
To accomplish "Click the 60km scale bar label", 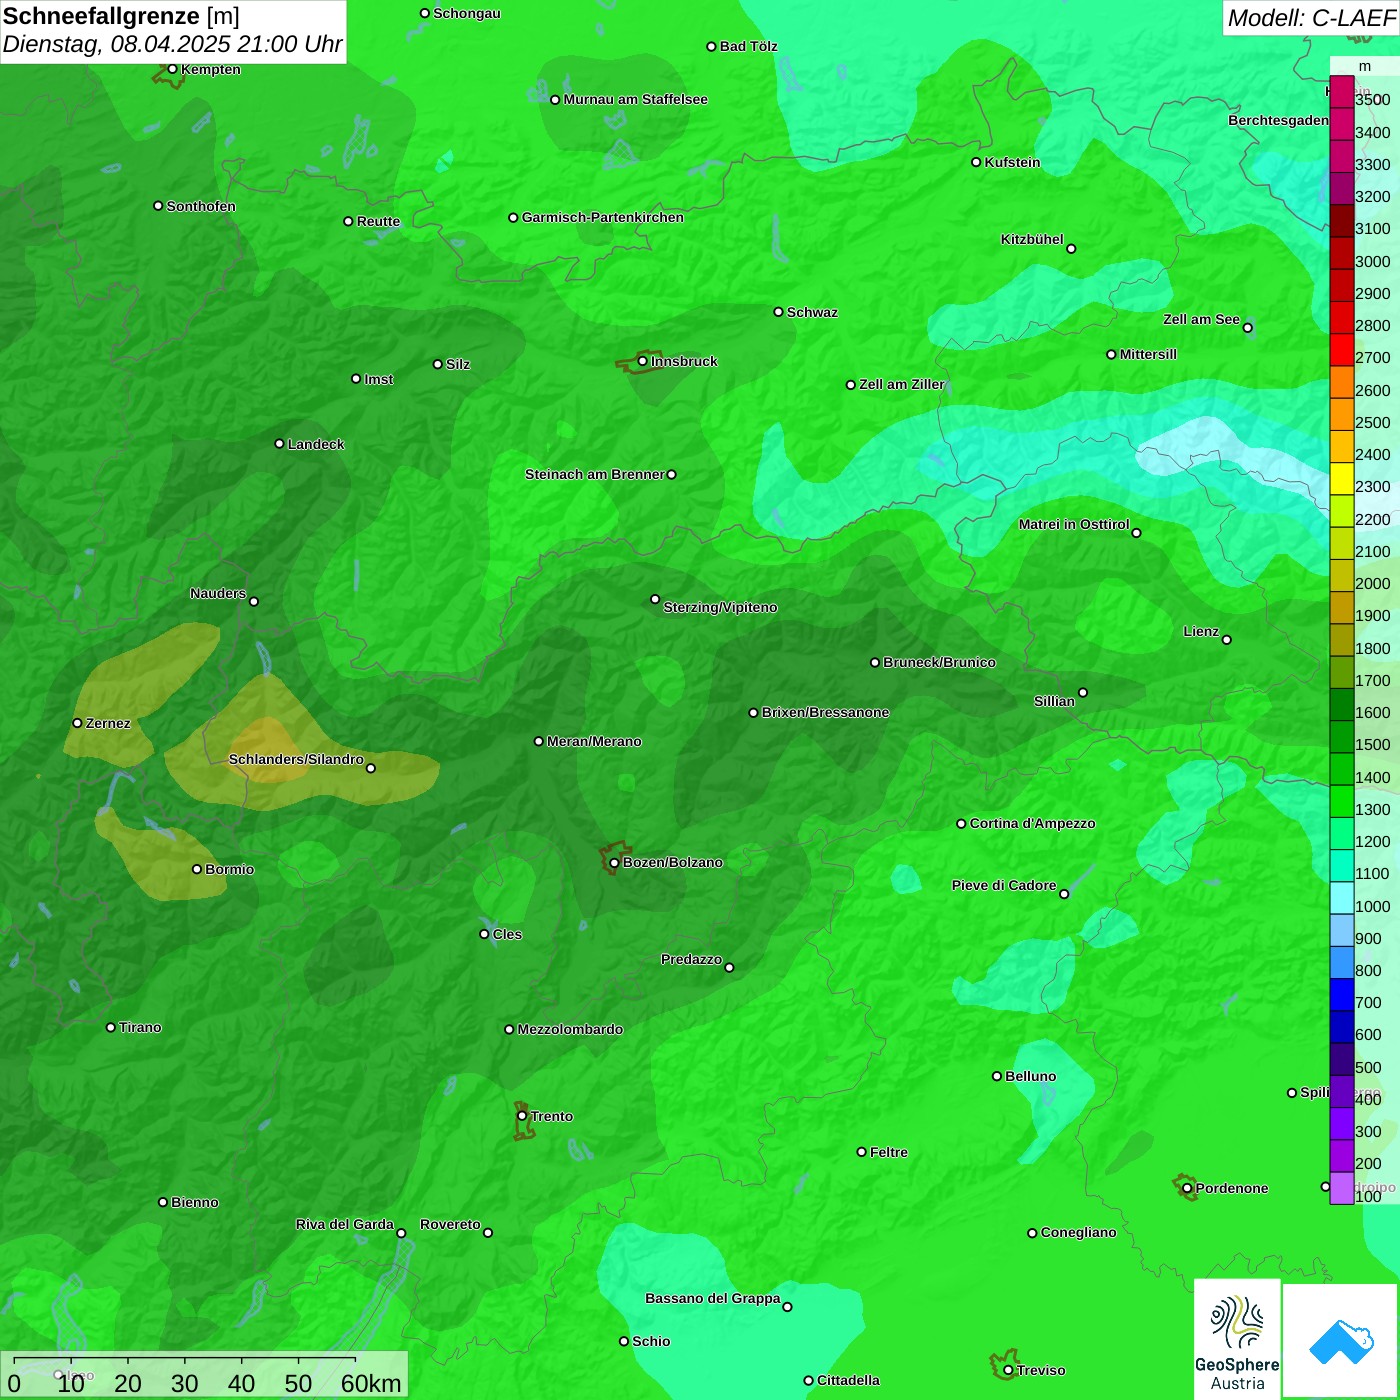I will click(371, 1383).
